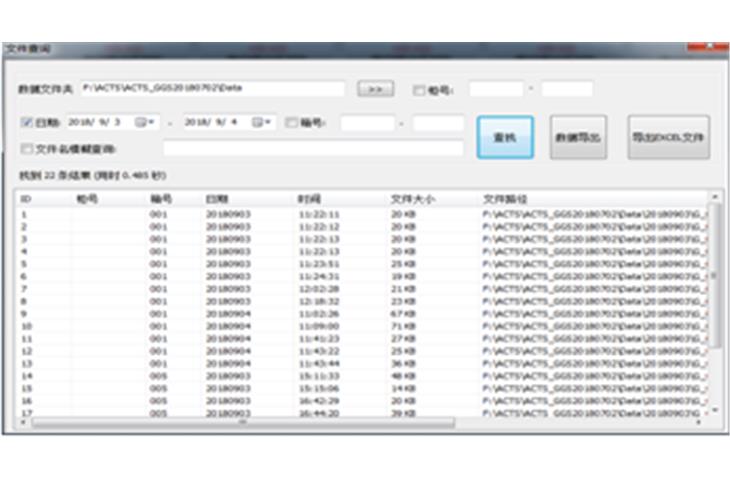
Task: Click the 导出EXCEL文件 button
Action: point(668,138)
